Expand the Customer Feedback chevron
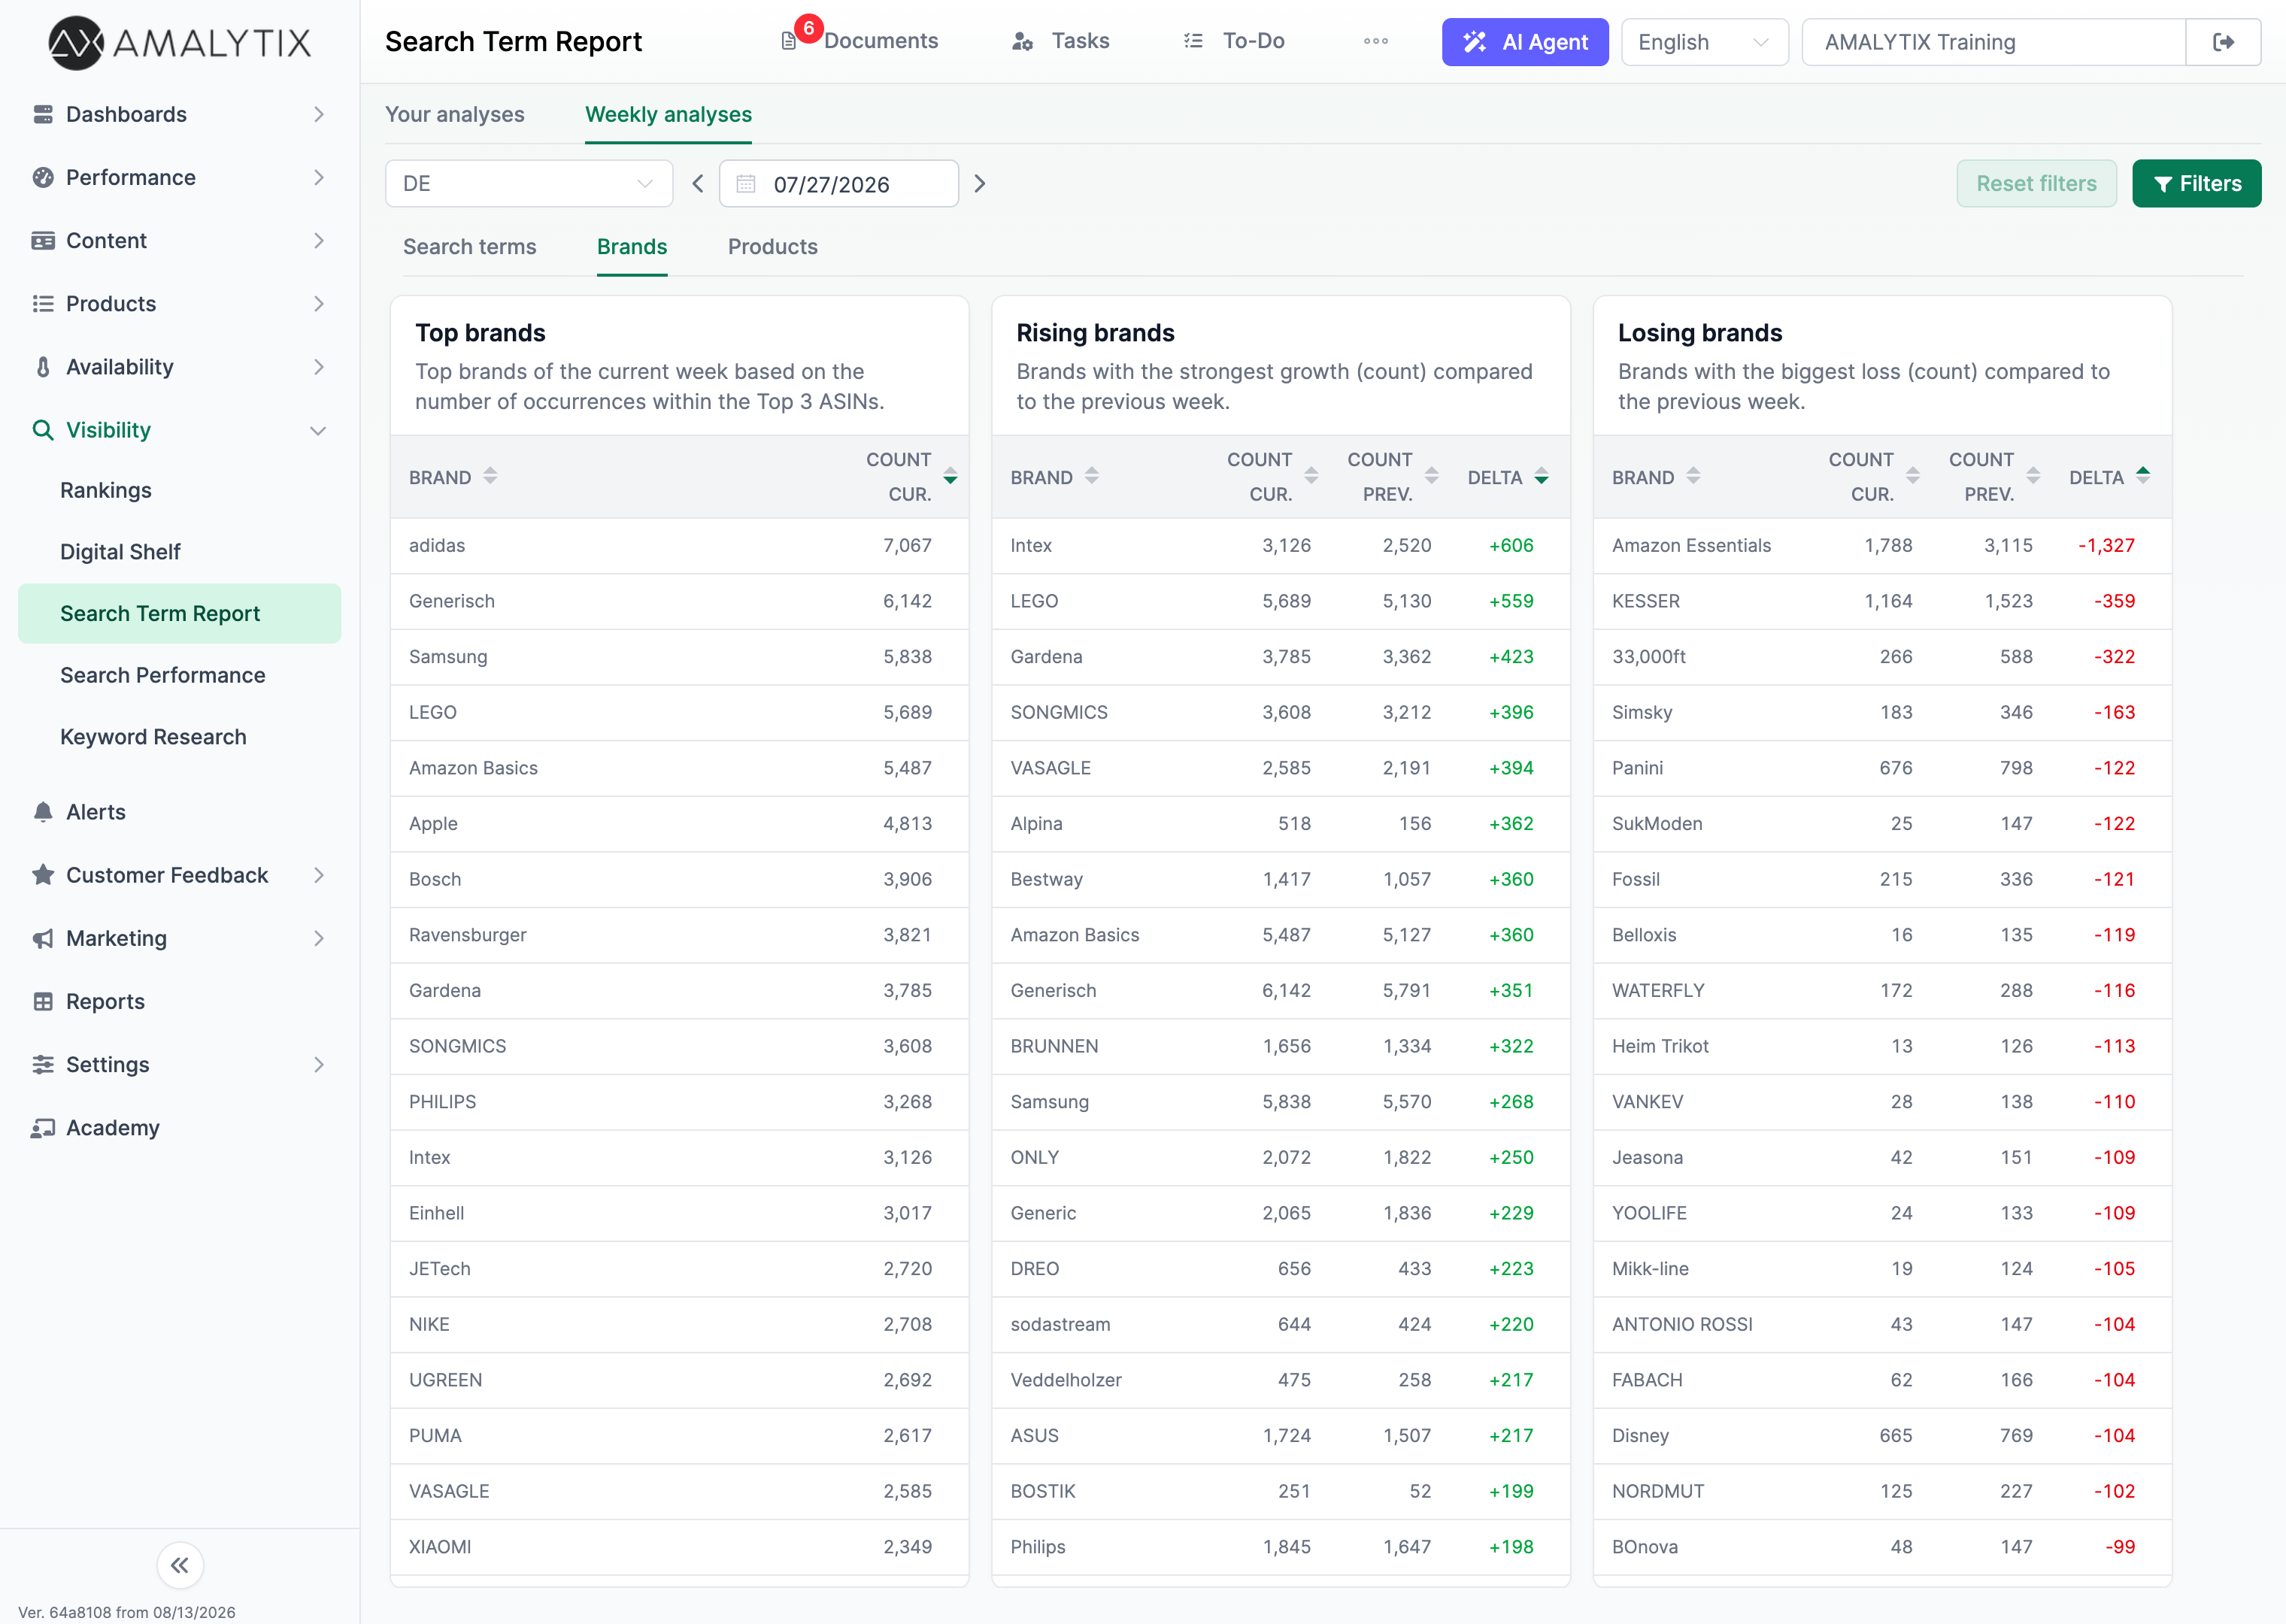The width and height of the screenshot is (2286, 1624). (x=319, y=874)
